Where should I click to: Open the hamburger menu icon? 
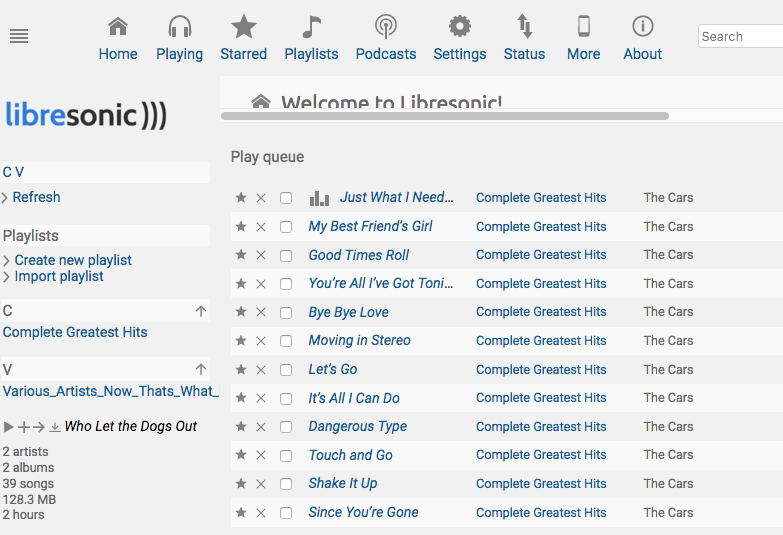pyautogui.click(x=19, y=36)
